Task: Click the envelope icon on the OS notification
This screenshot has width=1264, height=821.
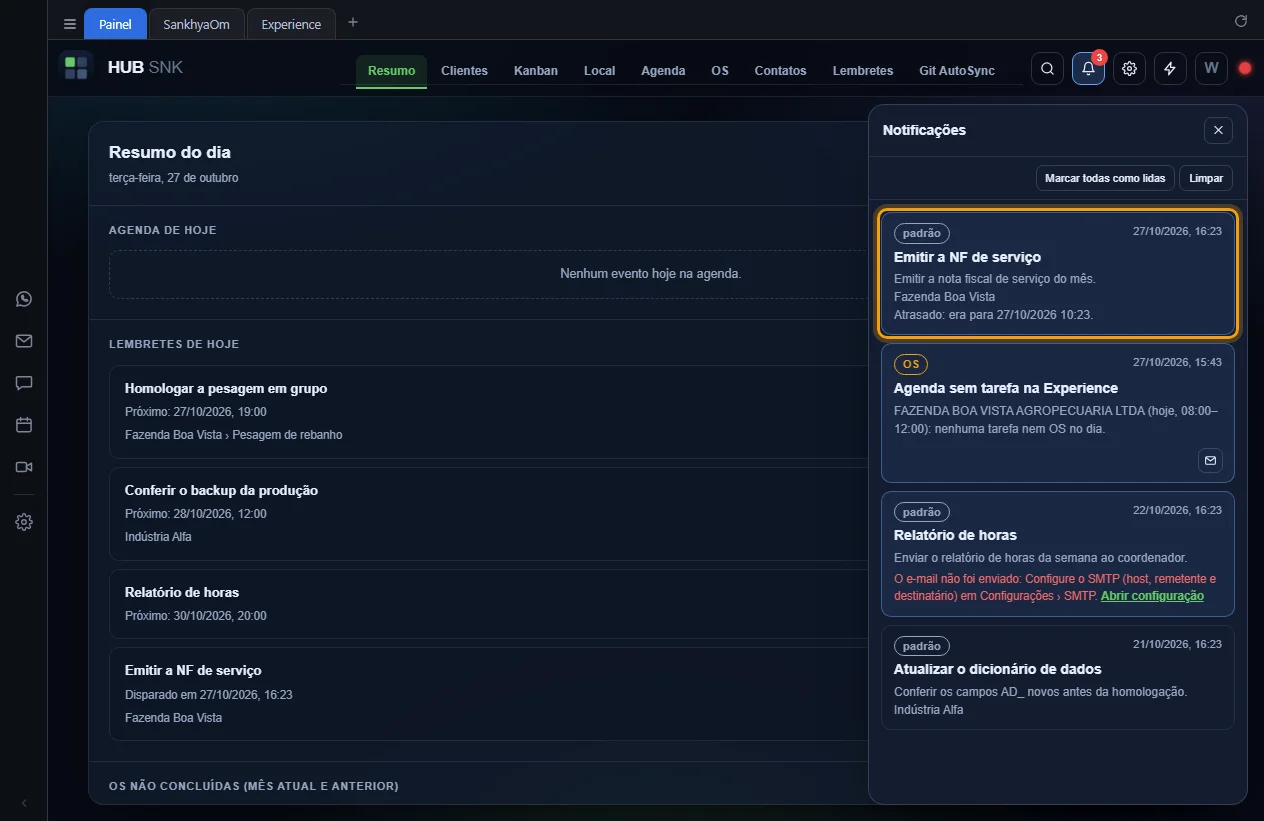Action: [x=1210, y=460]
